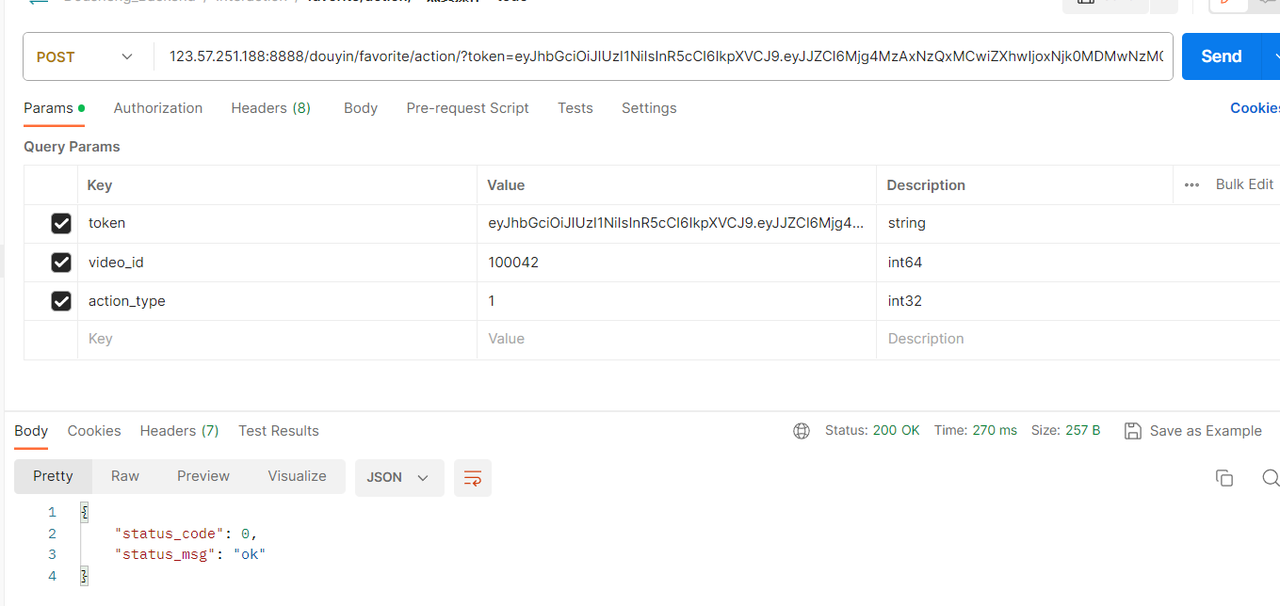
Task: Click the status_msg line in response
Action: 190,554
